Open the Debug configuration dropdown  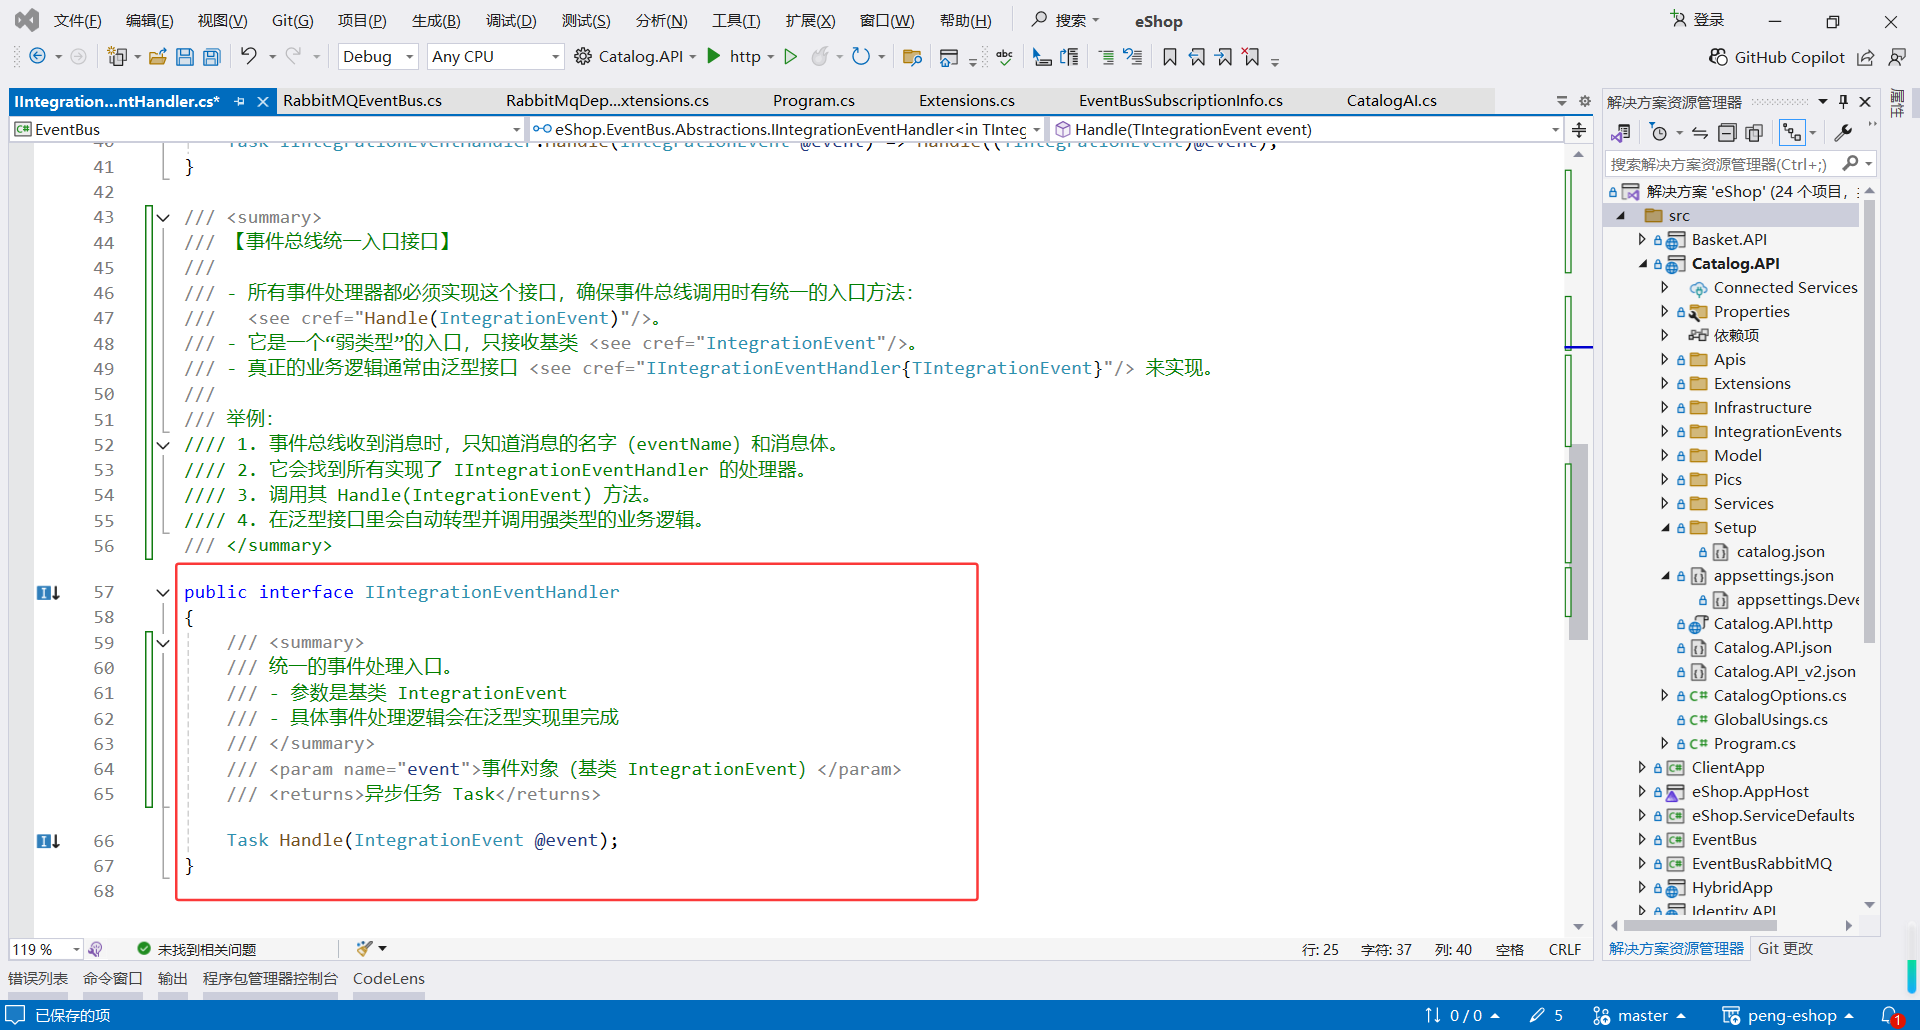[377, 56]
